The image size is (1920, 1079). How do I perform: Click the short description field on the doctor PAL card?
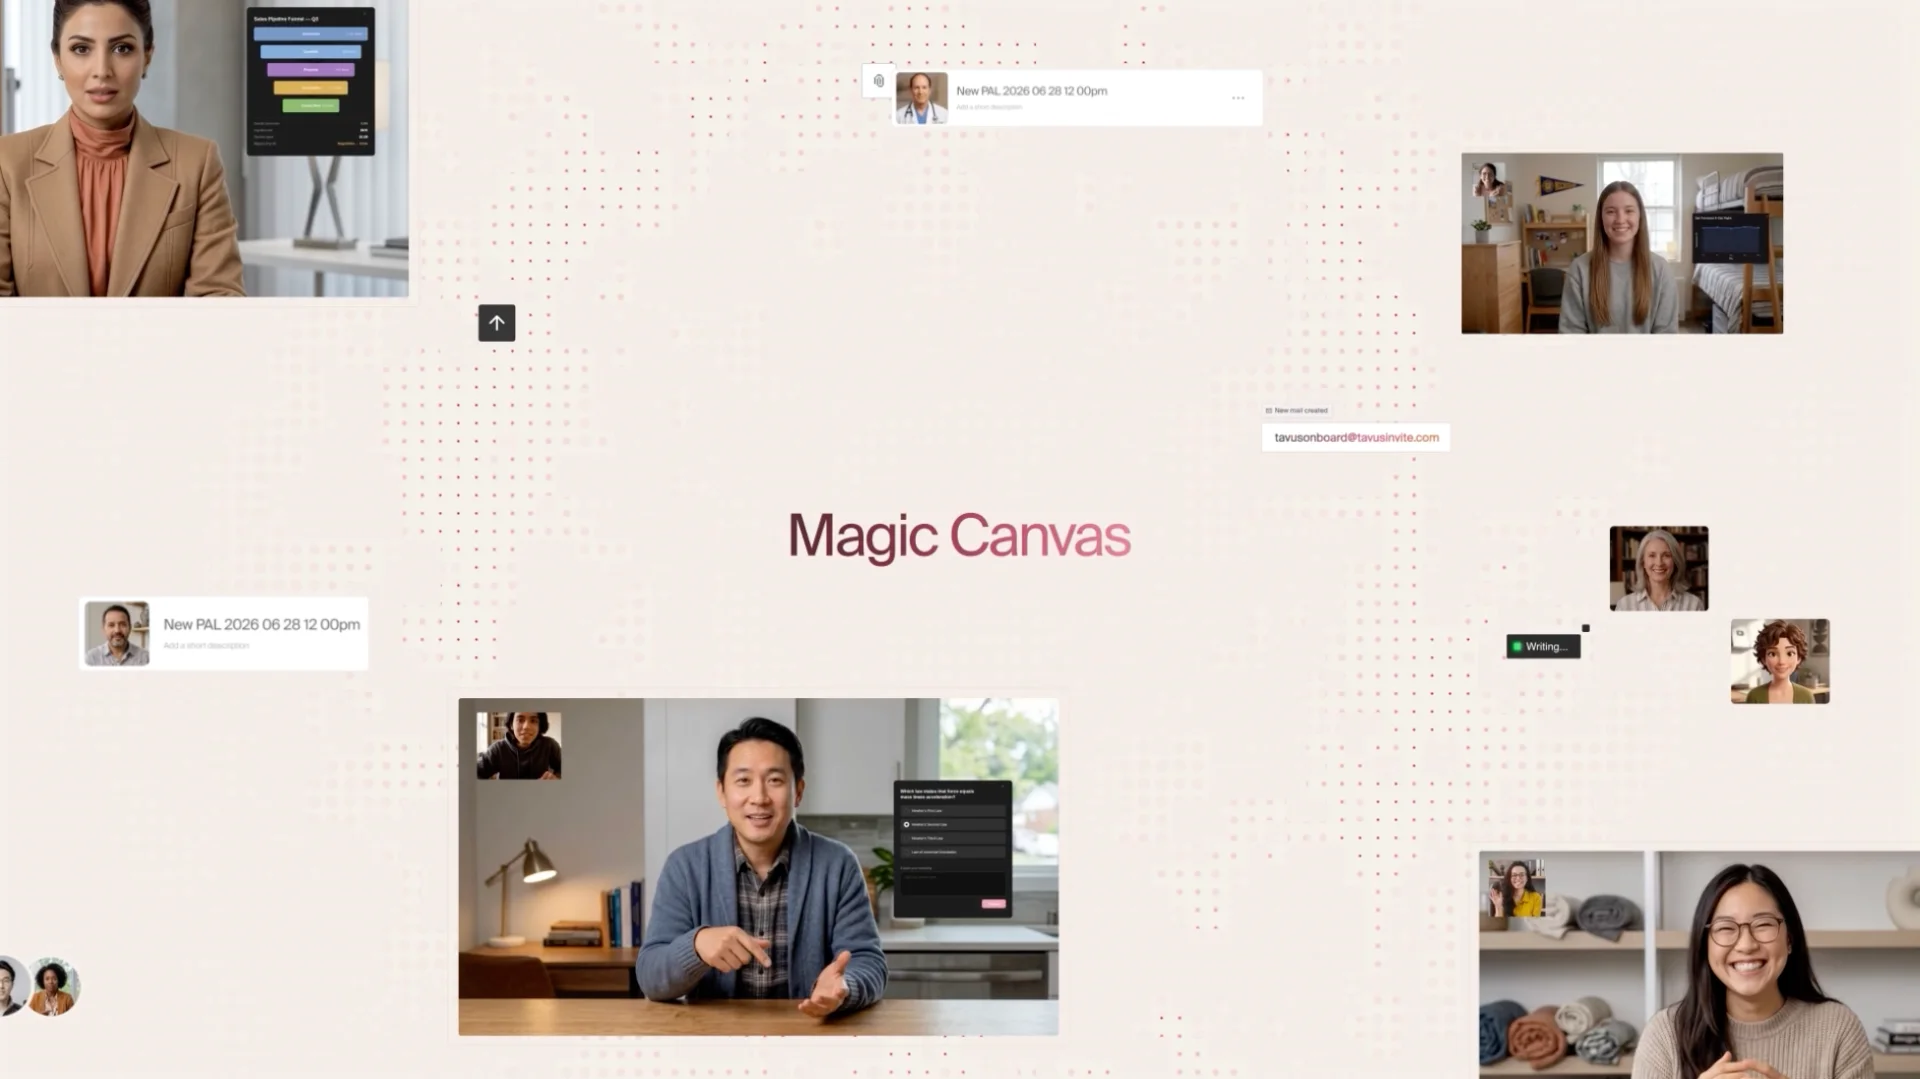point(989,107)
